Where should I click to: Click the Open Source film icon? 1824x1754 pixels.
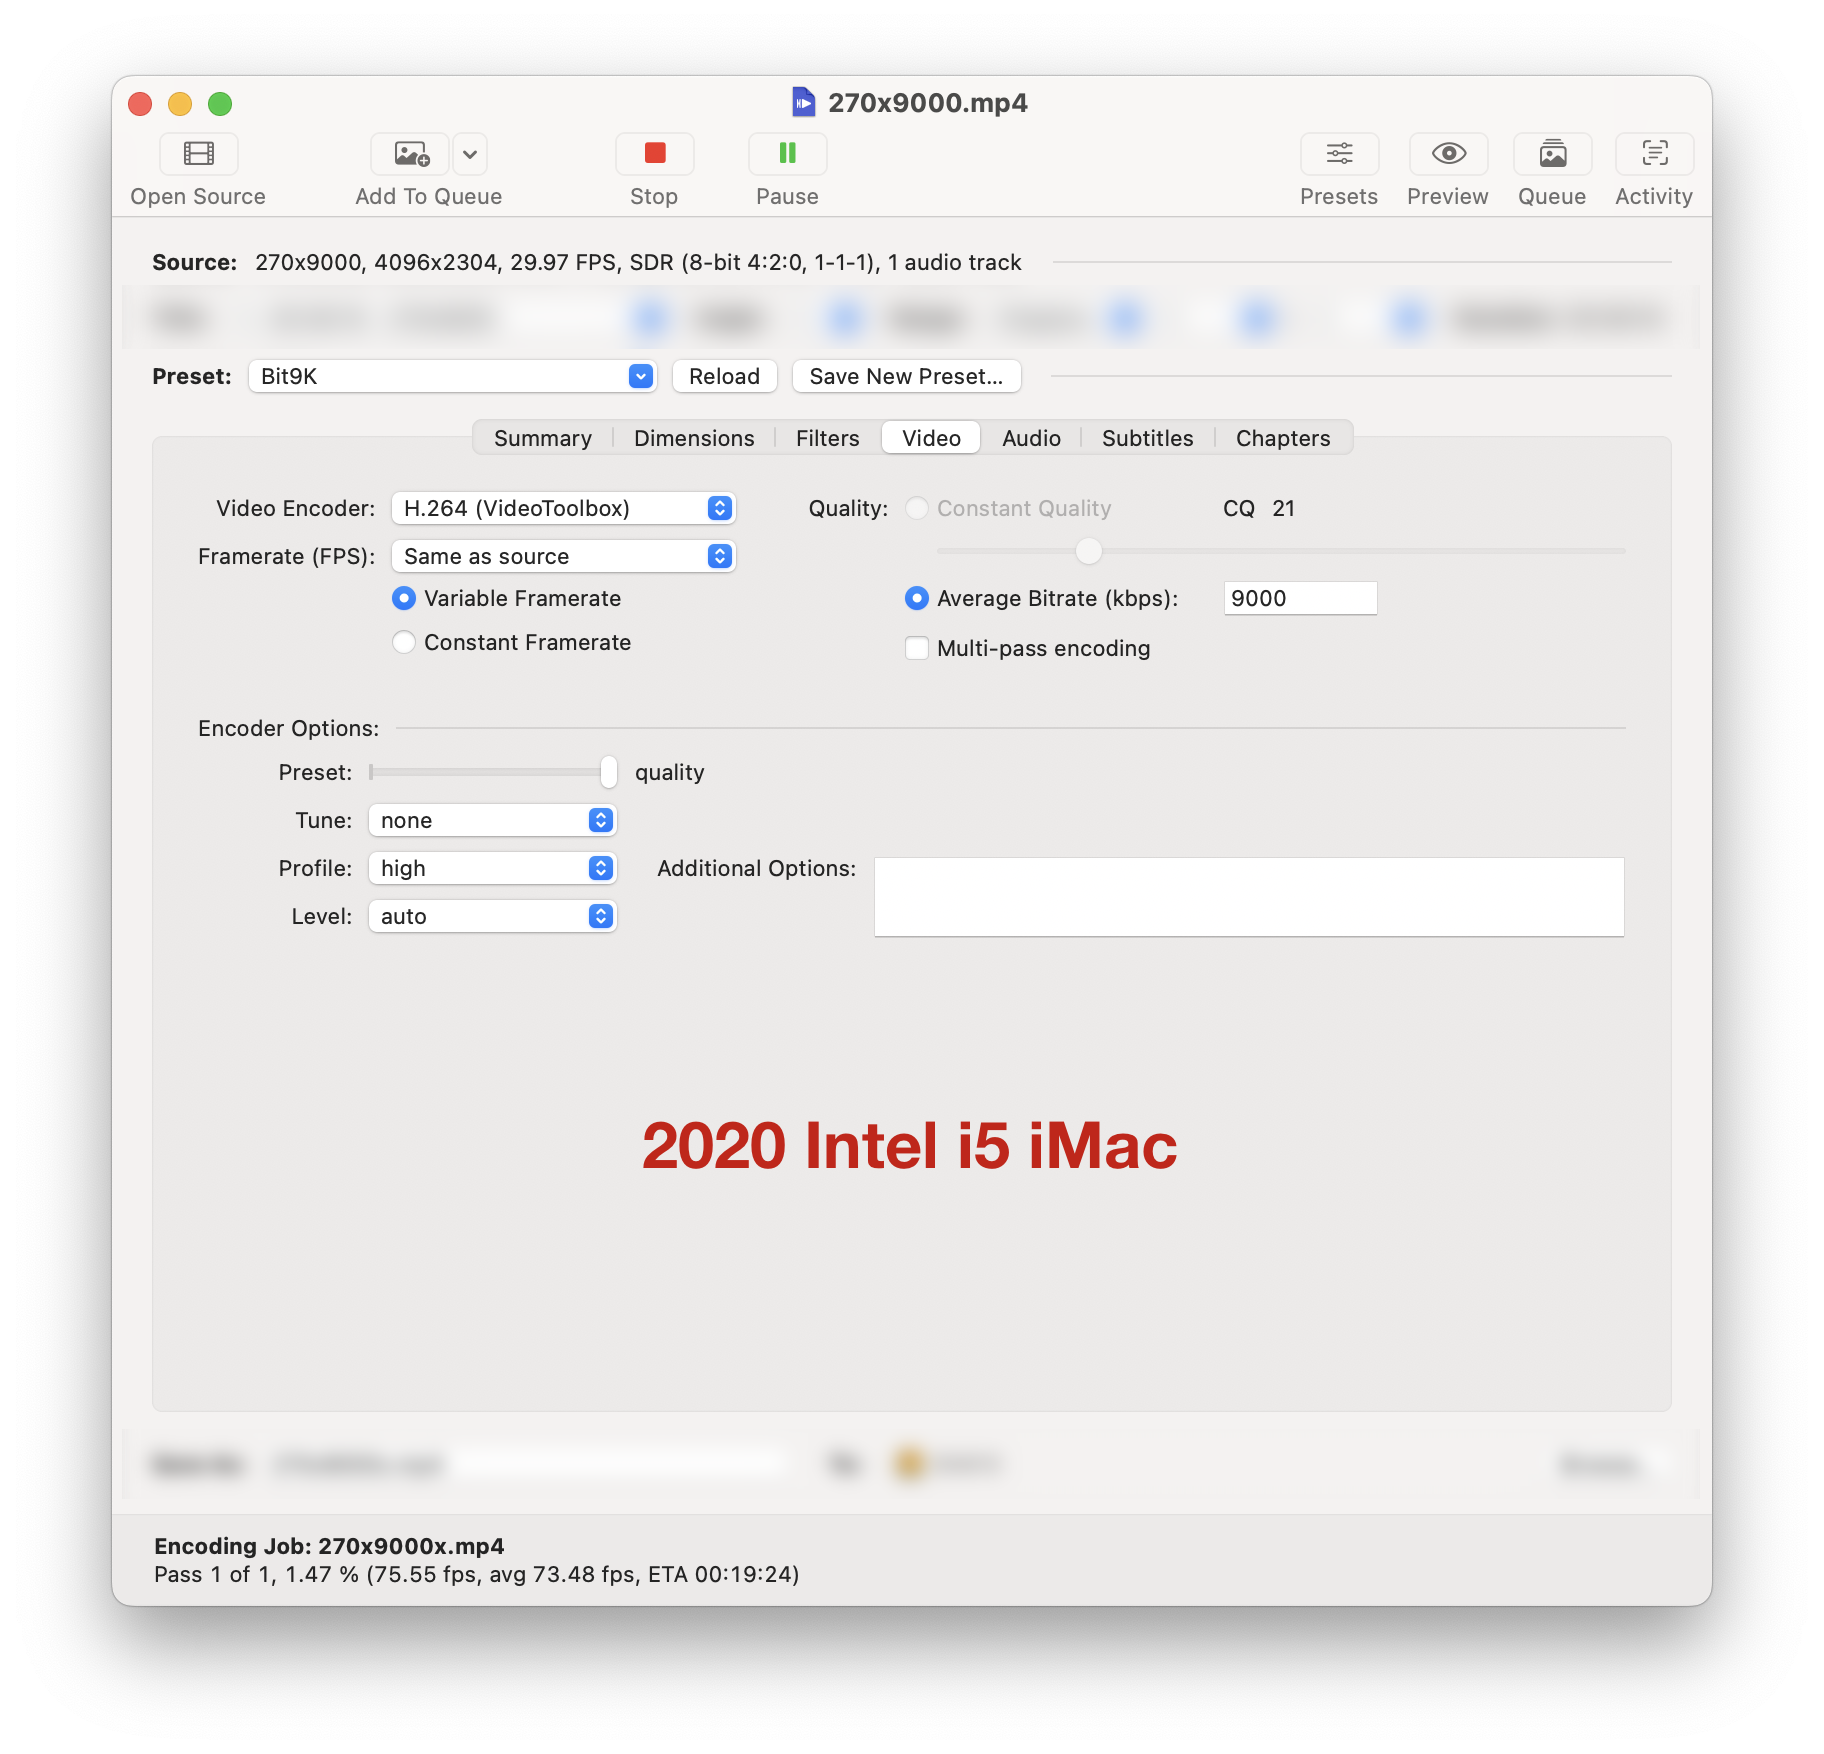point(199,154)
